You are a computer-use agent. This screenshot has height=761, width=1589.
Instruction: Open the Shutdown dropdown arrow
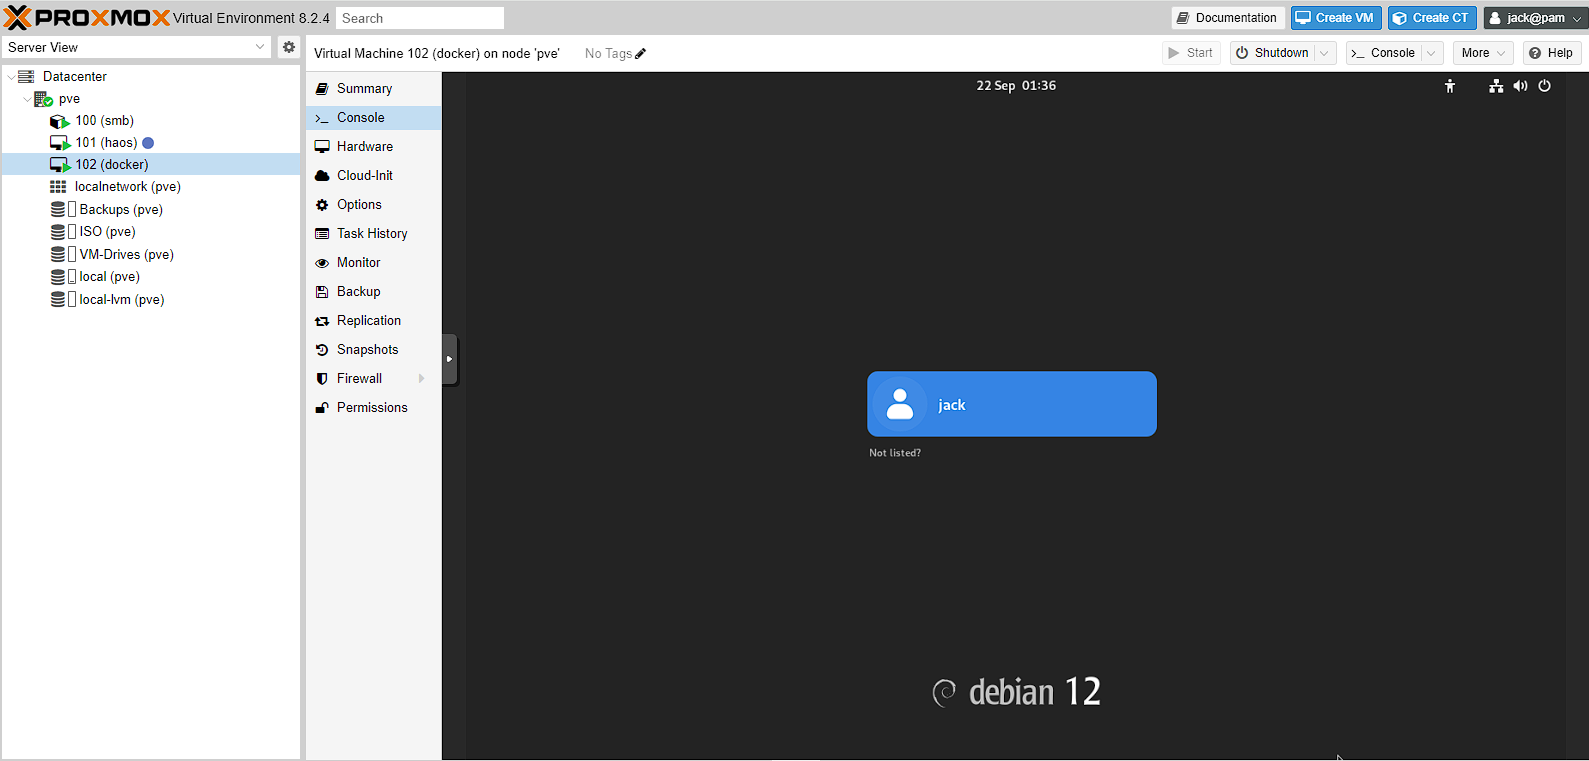[1325, 53]
